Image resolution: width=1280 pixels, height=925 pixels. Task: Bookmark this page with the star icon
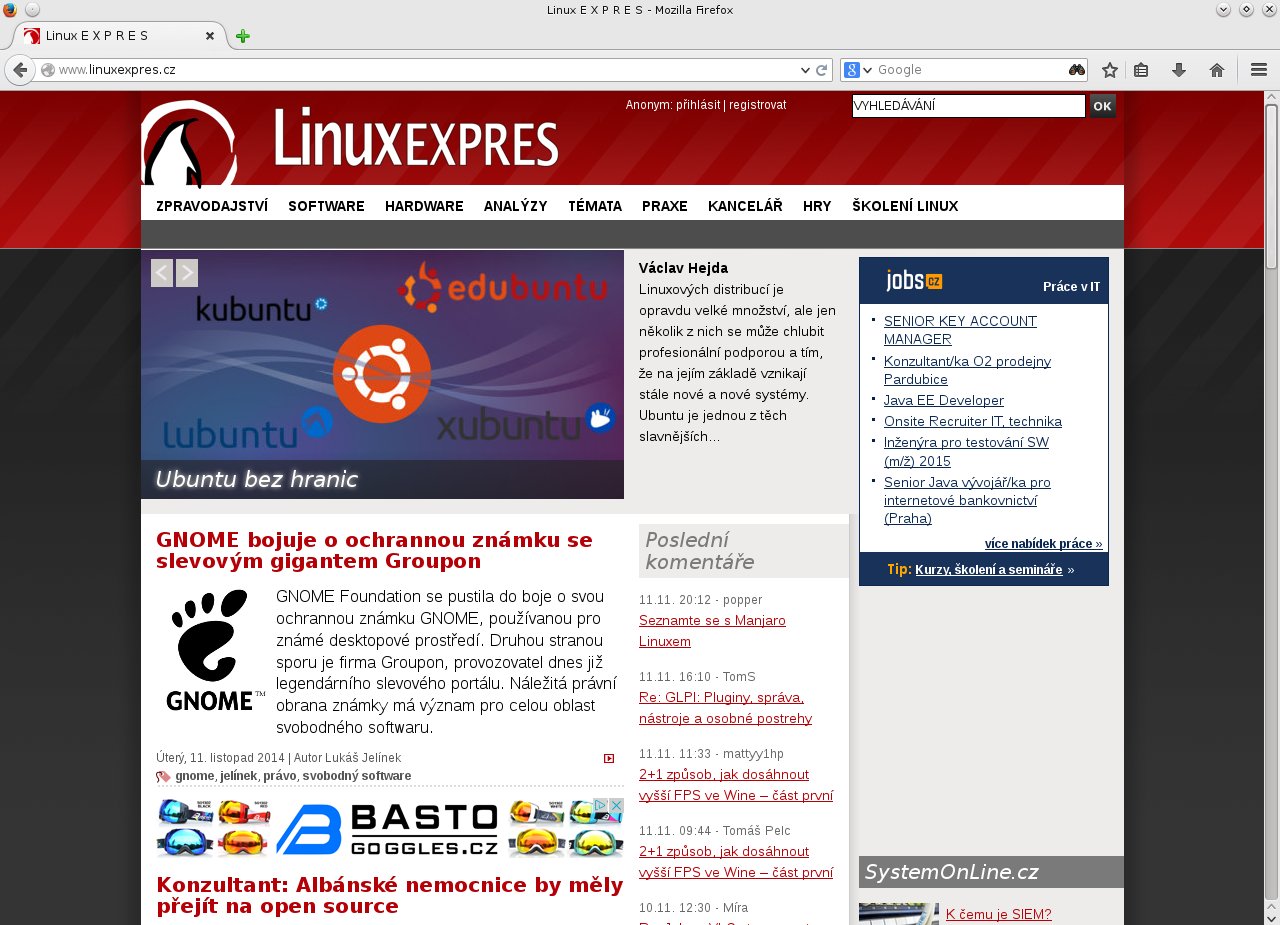[x=1109, y=70]
